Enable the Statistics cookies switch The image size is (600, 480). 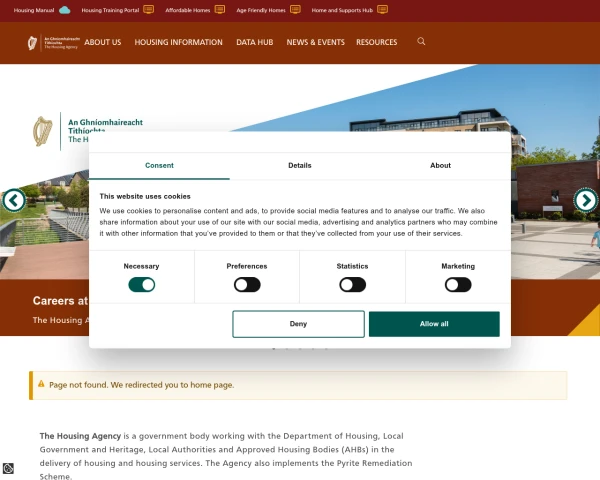[x=352, y=285]
